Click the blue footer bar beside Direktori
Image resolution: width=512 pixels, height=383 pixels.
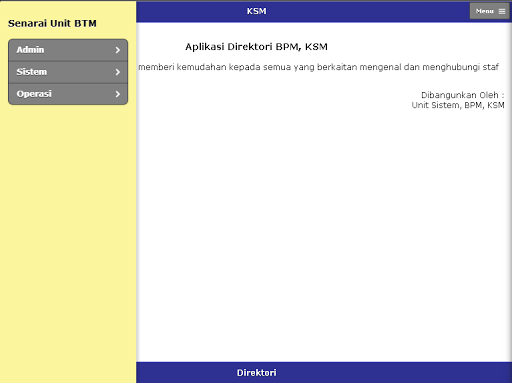pos(383,373)
